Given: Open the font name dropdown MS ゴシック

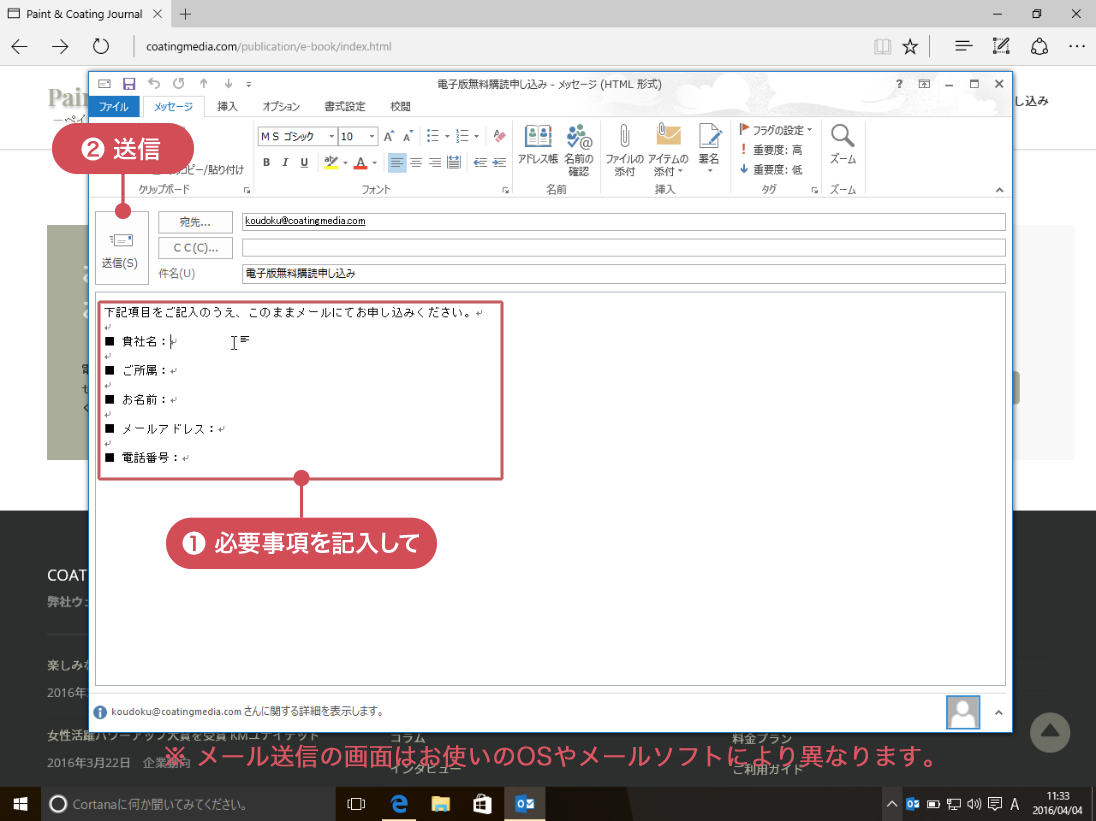Looking at the screenshot, I should (x=296, y=136).
